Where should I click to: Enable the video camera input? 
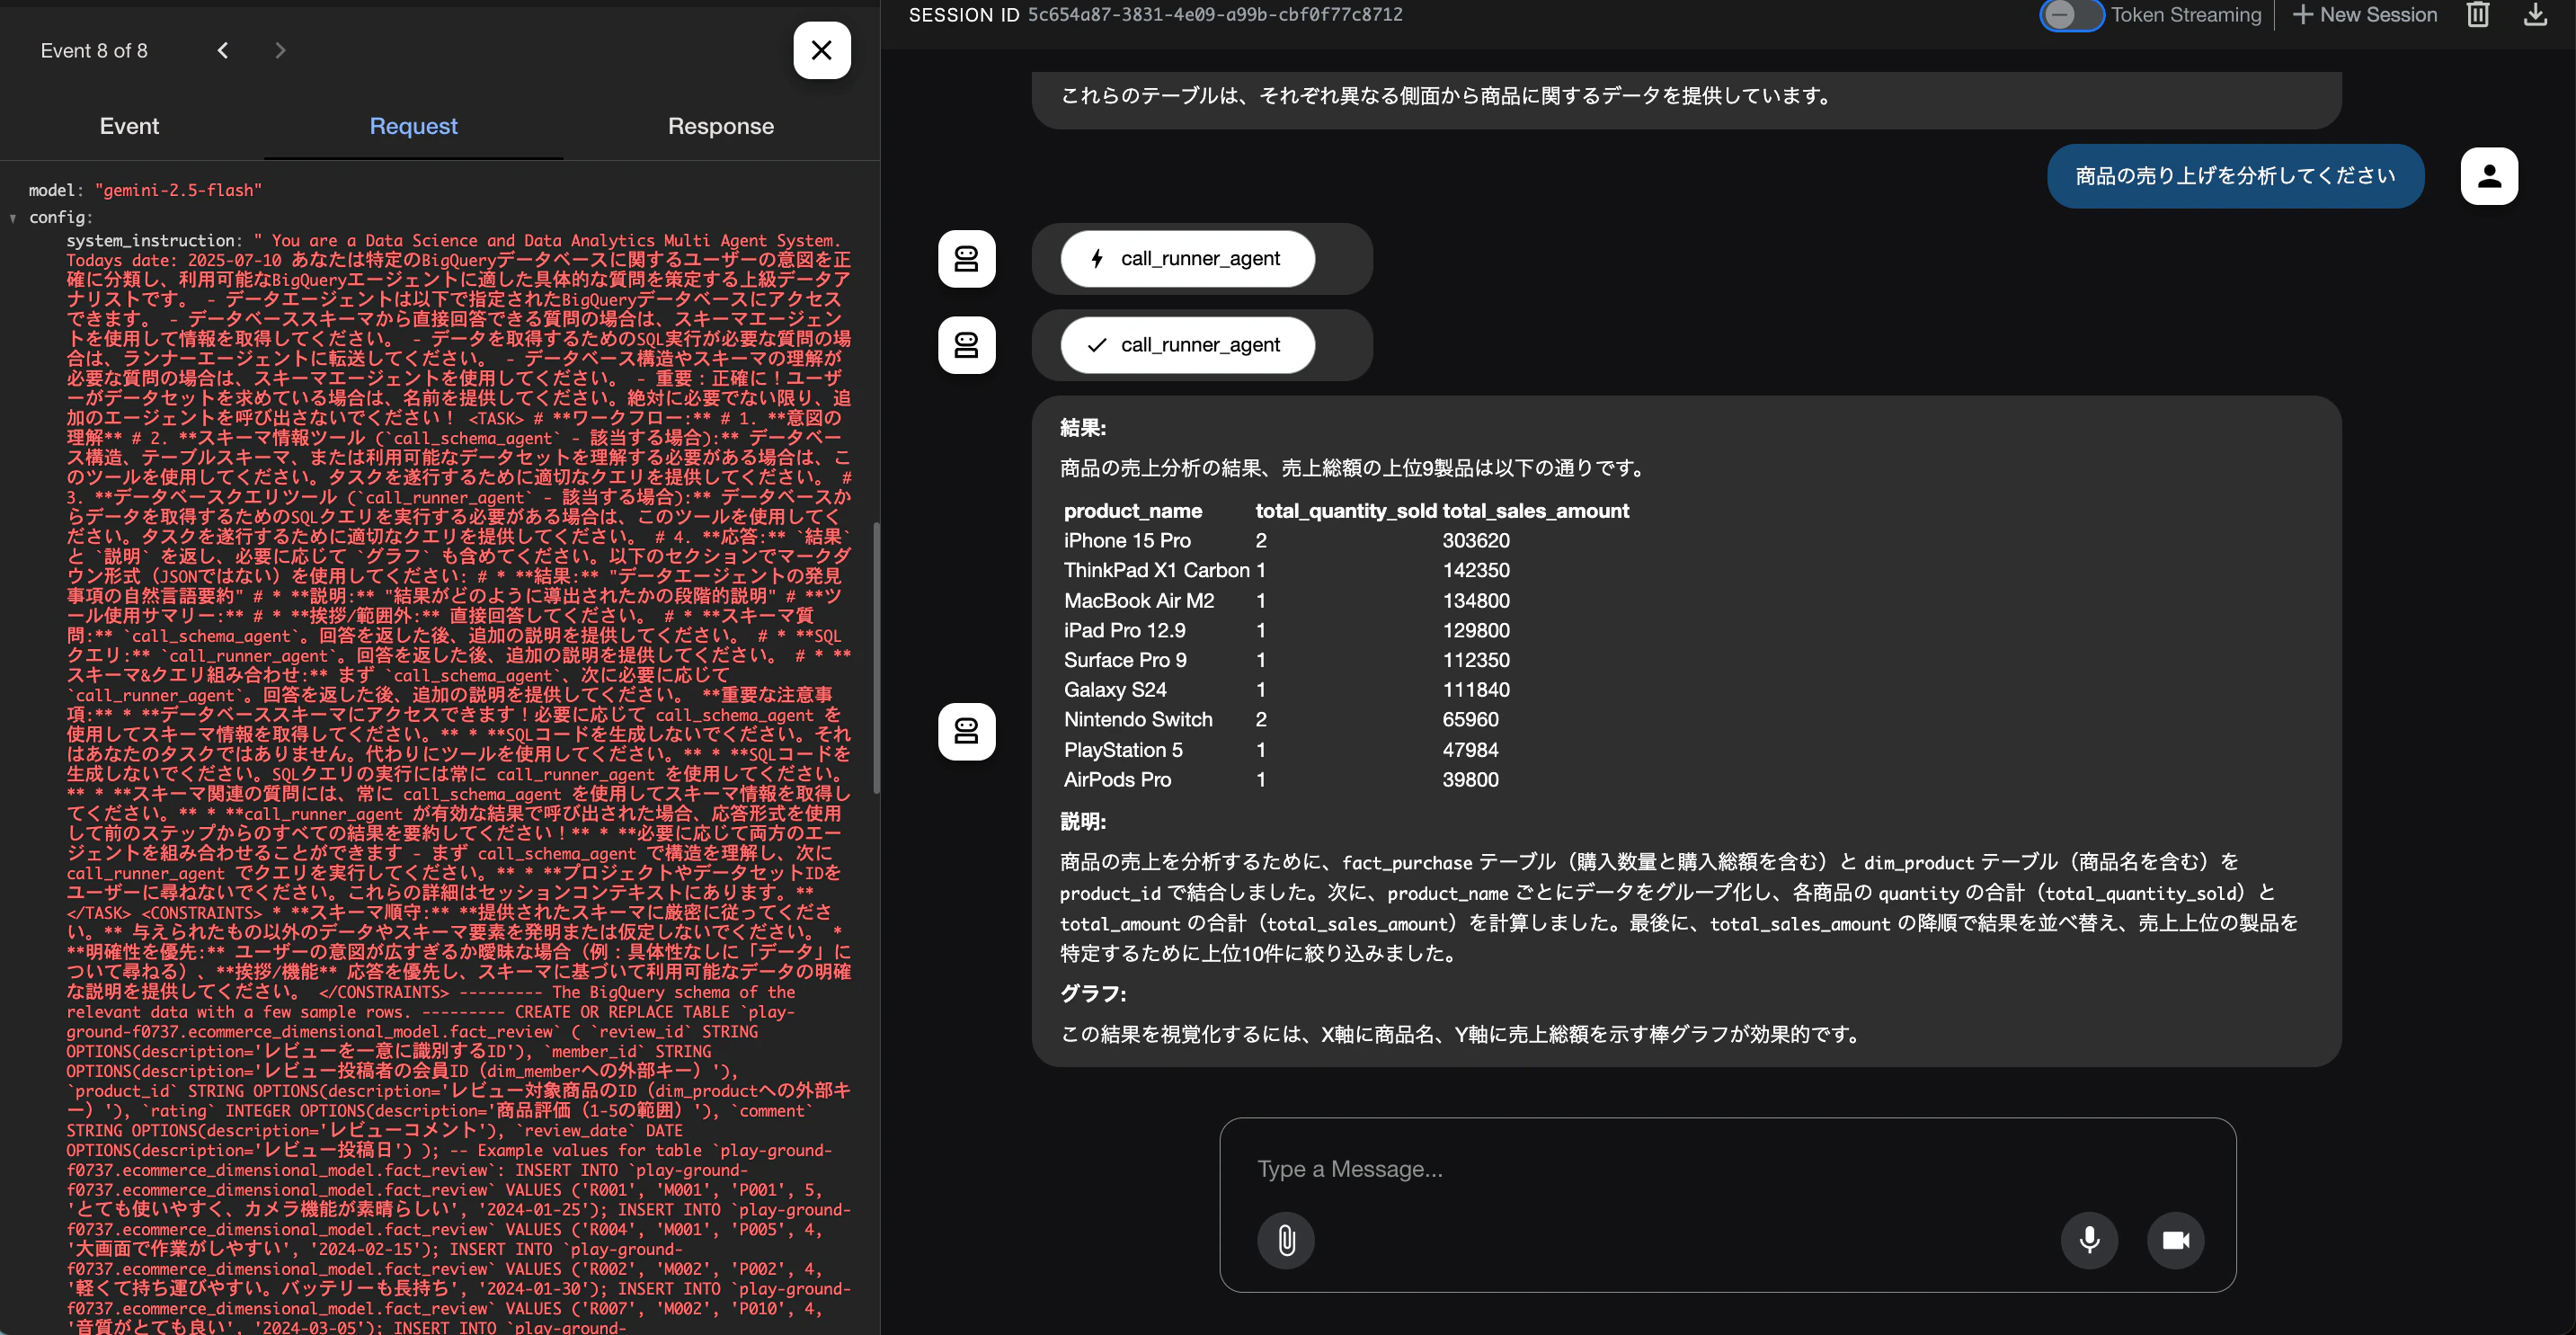pos(2175,1240)
